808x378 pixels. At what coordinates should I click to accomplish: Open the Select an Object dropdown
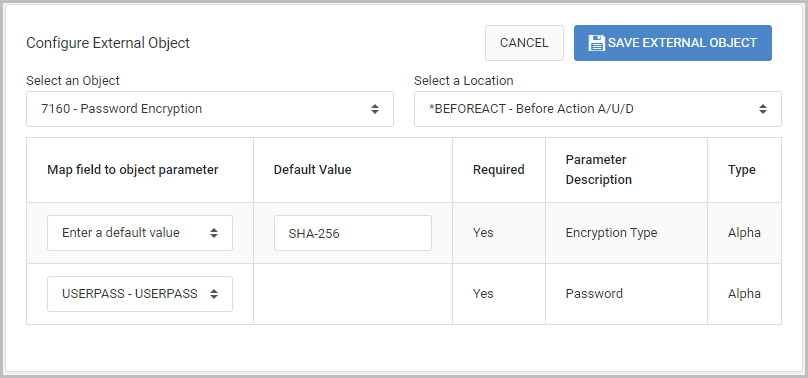(x=210, y=109)
